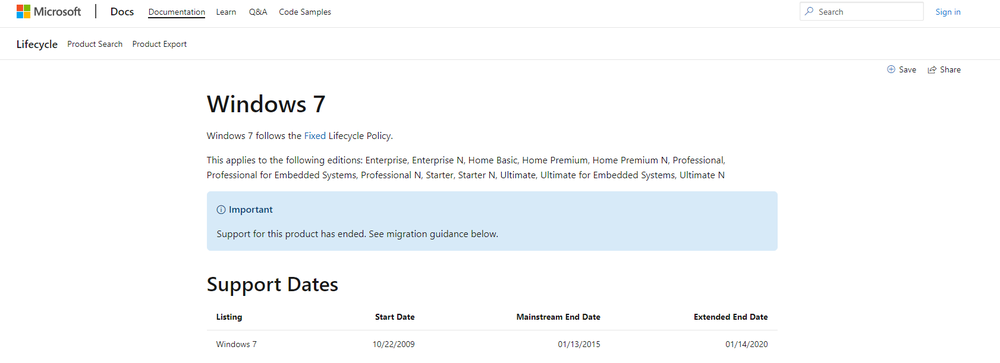Click the Microsoft logo

pos(49,11)
